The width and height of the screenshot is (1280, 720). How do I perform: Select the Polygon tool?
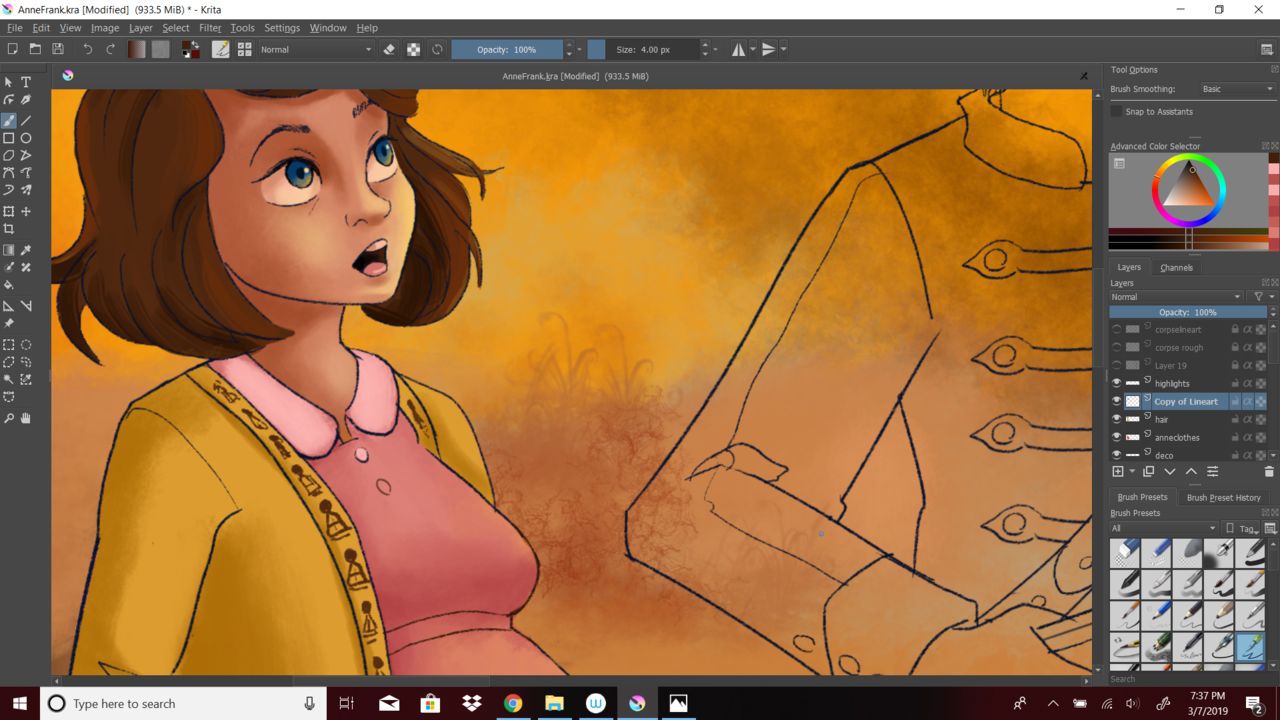9,155
